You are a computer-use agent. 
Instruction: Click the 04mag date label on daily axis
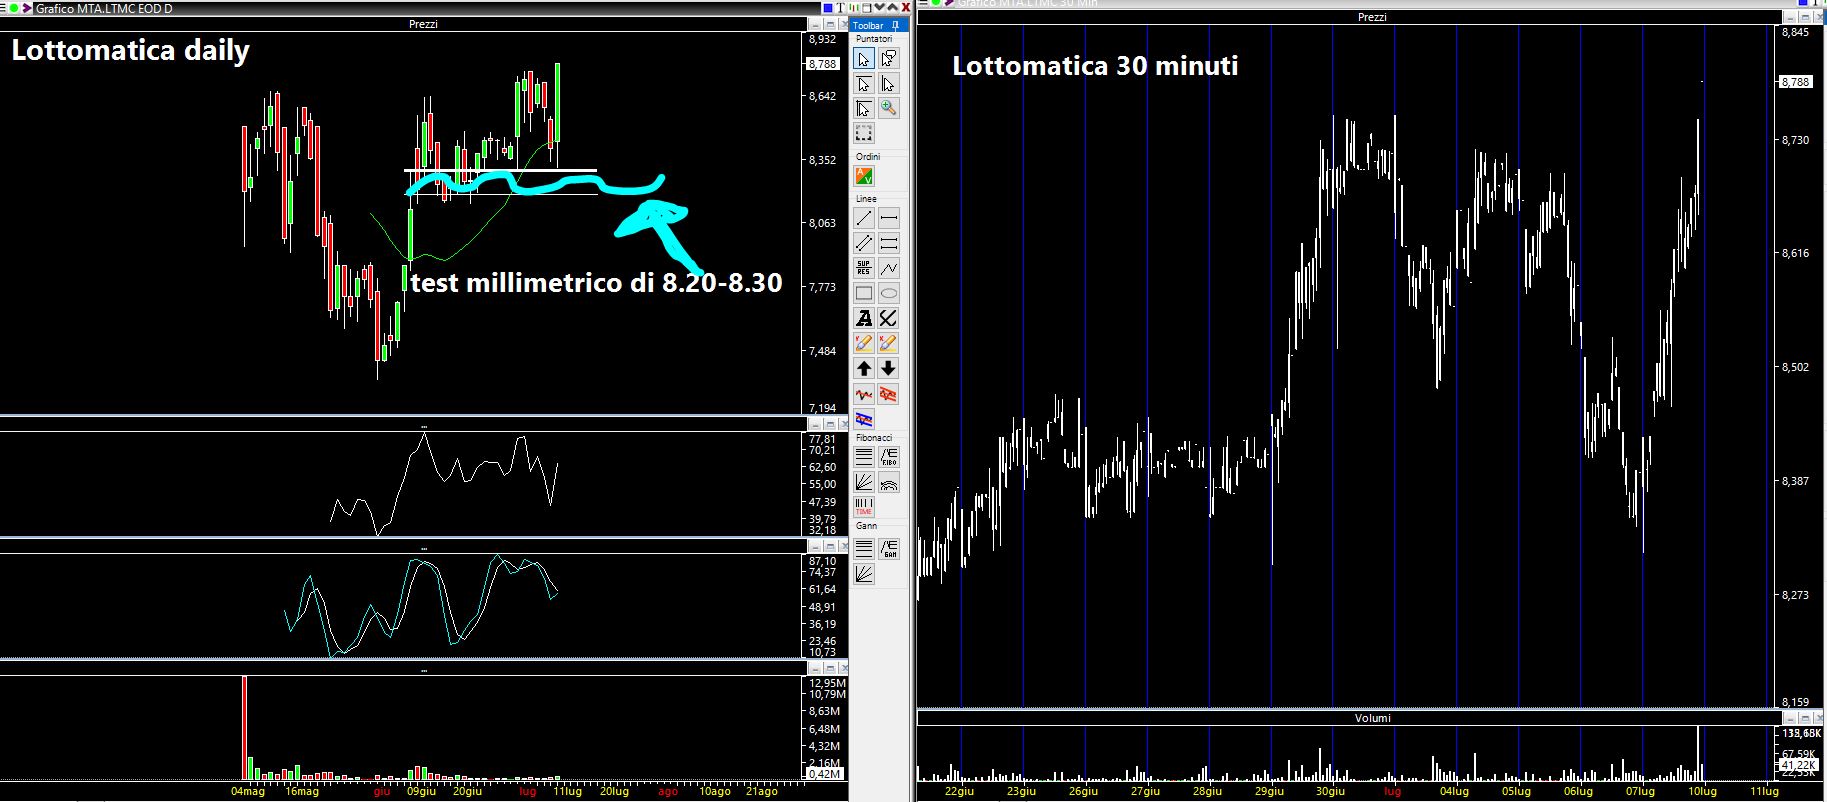[x=248, y=792]
